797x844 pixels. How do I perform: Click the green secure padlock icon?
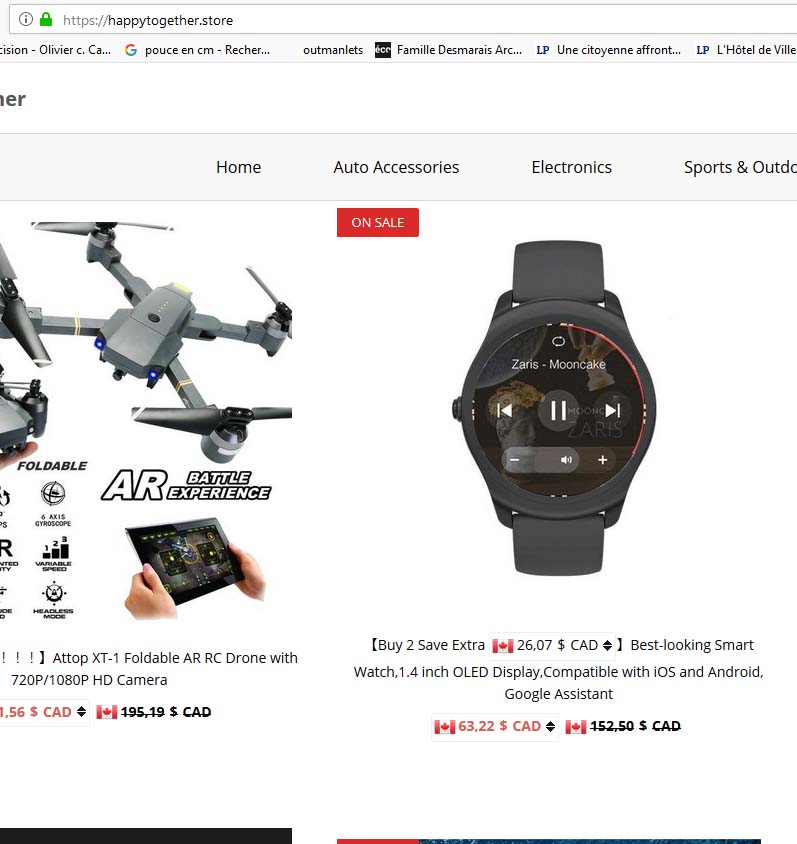[x=46, y=20]
